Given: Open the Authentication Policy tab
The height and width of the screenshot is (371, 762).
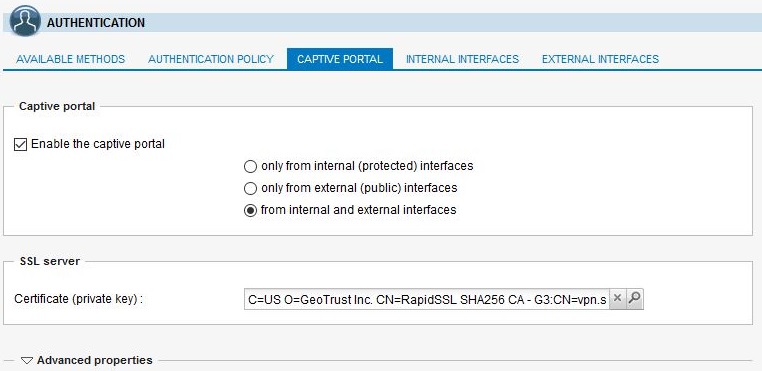Looking at the screenshot, I should [x=211, y=59].
